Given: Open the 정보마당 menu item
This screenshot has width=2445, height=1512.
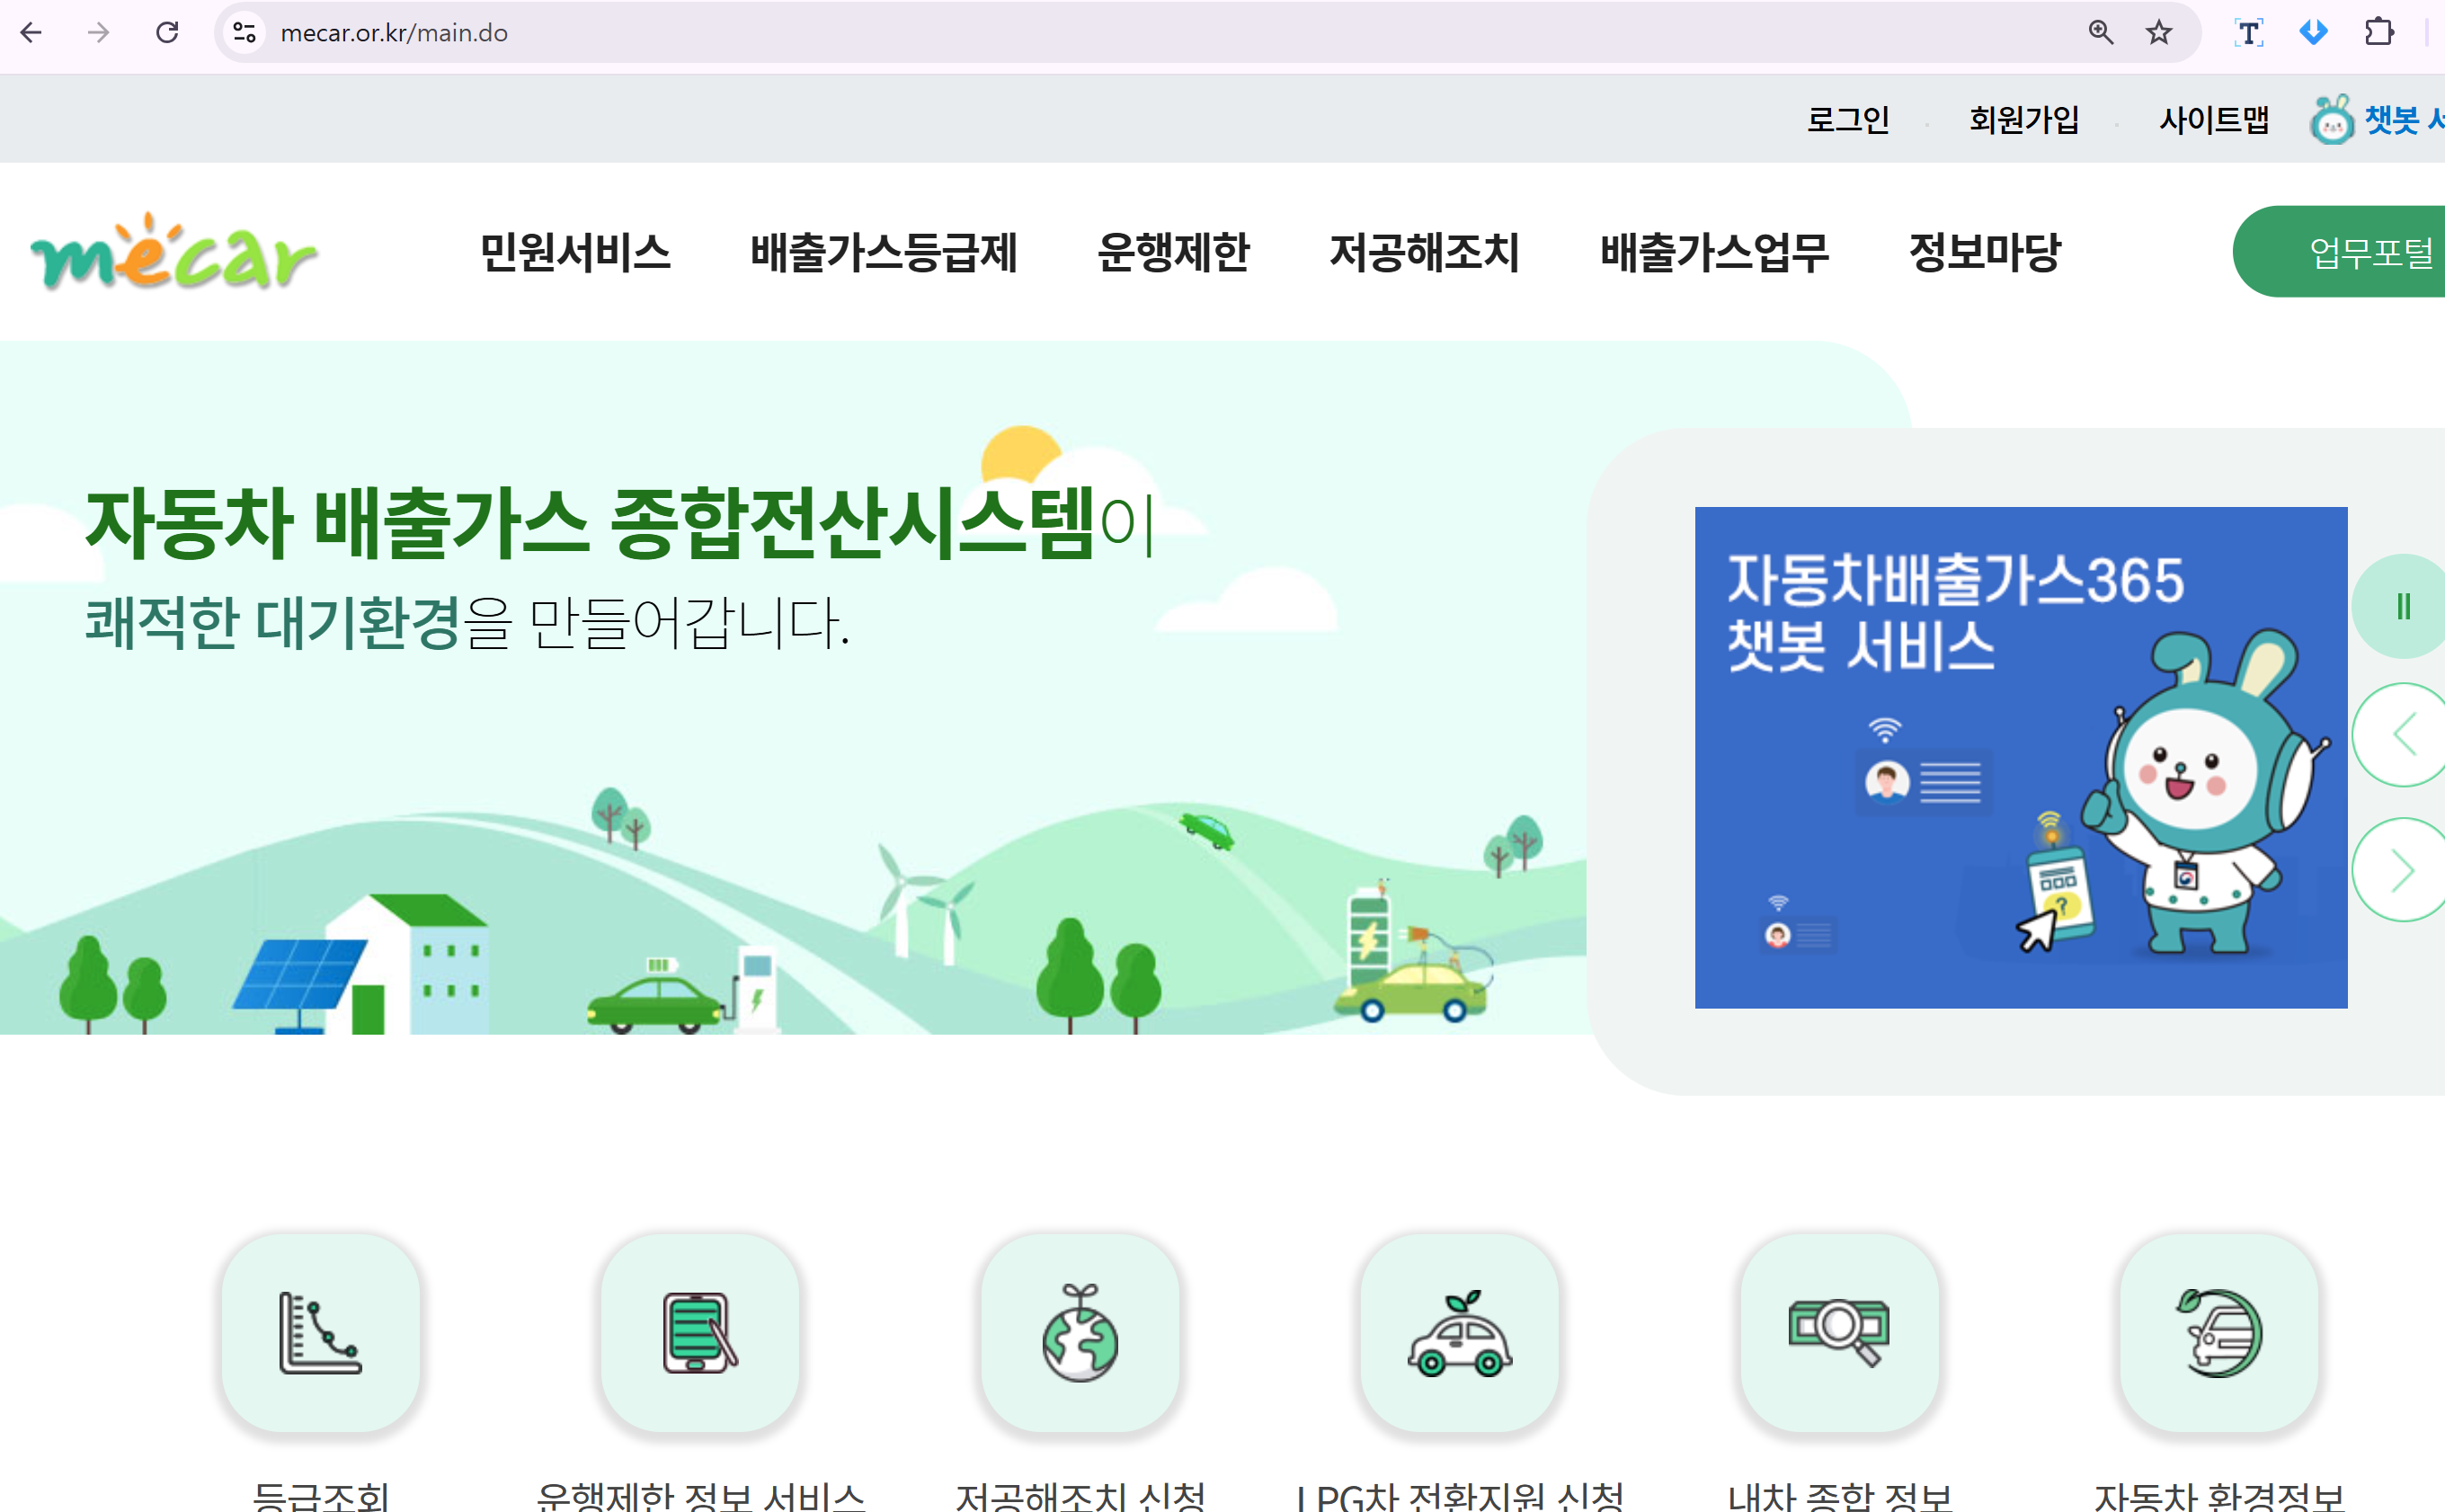Looking at the screenshot, I should [1984, 252].
